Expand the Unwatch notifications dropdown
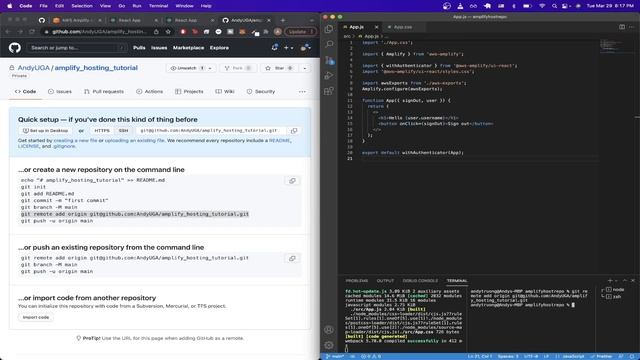Viewport: 640px width, 360px height. coord(192,68)
